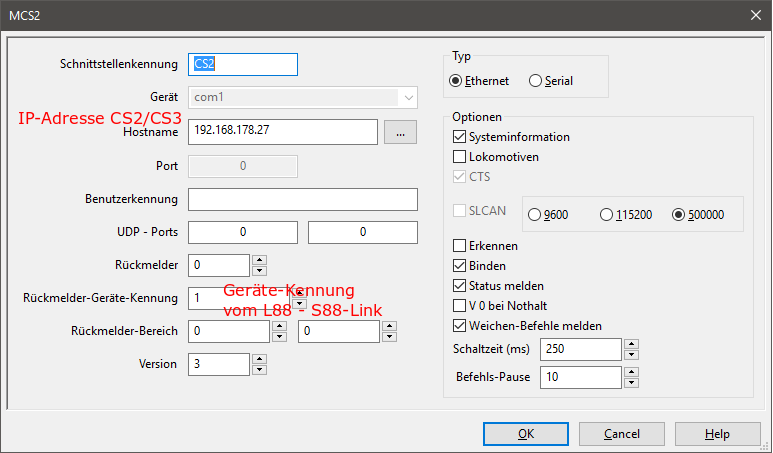This screenshot has height=453, width=773.
Task: Focus the Benutzerkennung input field
Action: click(302, 199)
